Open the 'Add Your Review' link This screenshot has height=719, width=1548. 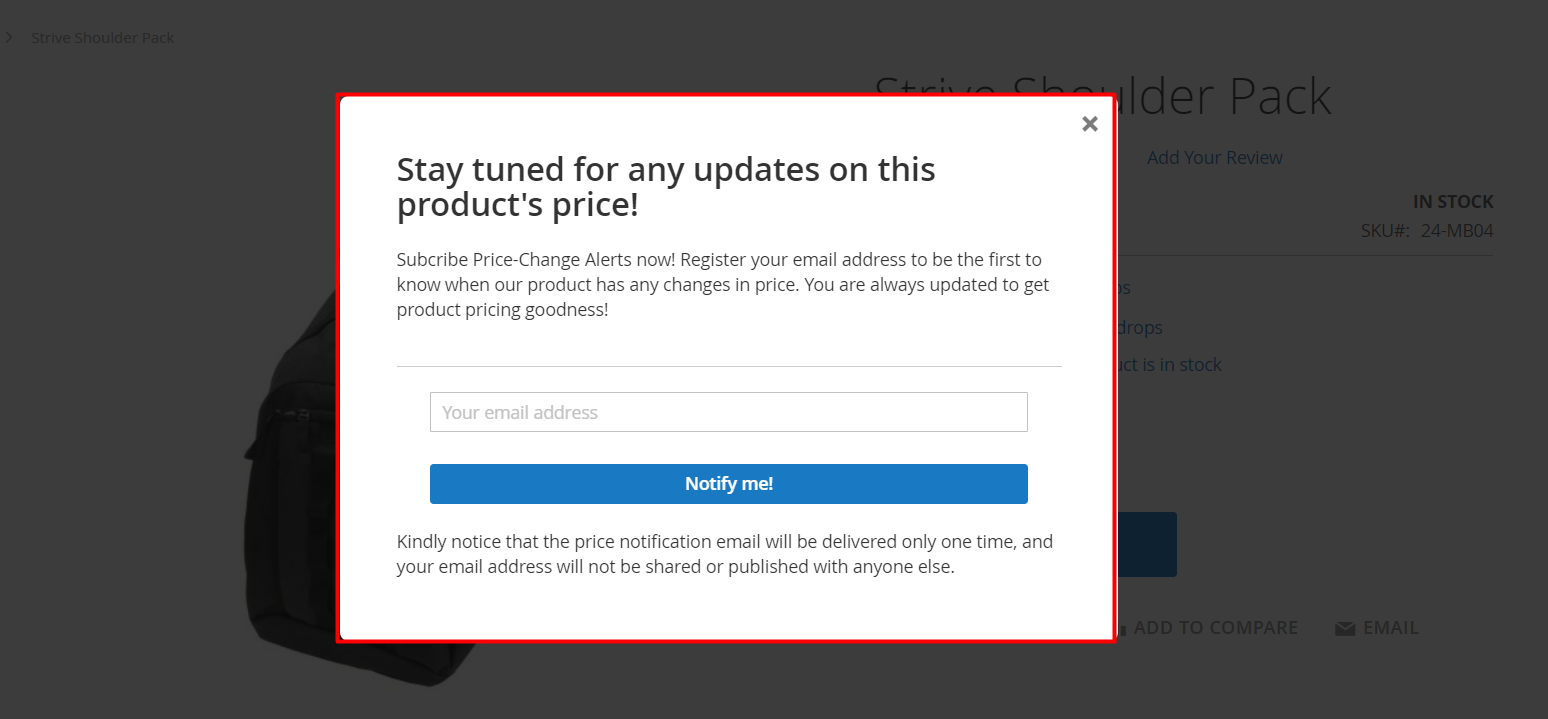1214,157
